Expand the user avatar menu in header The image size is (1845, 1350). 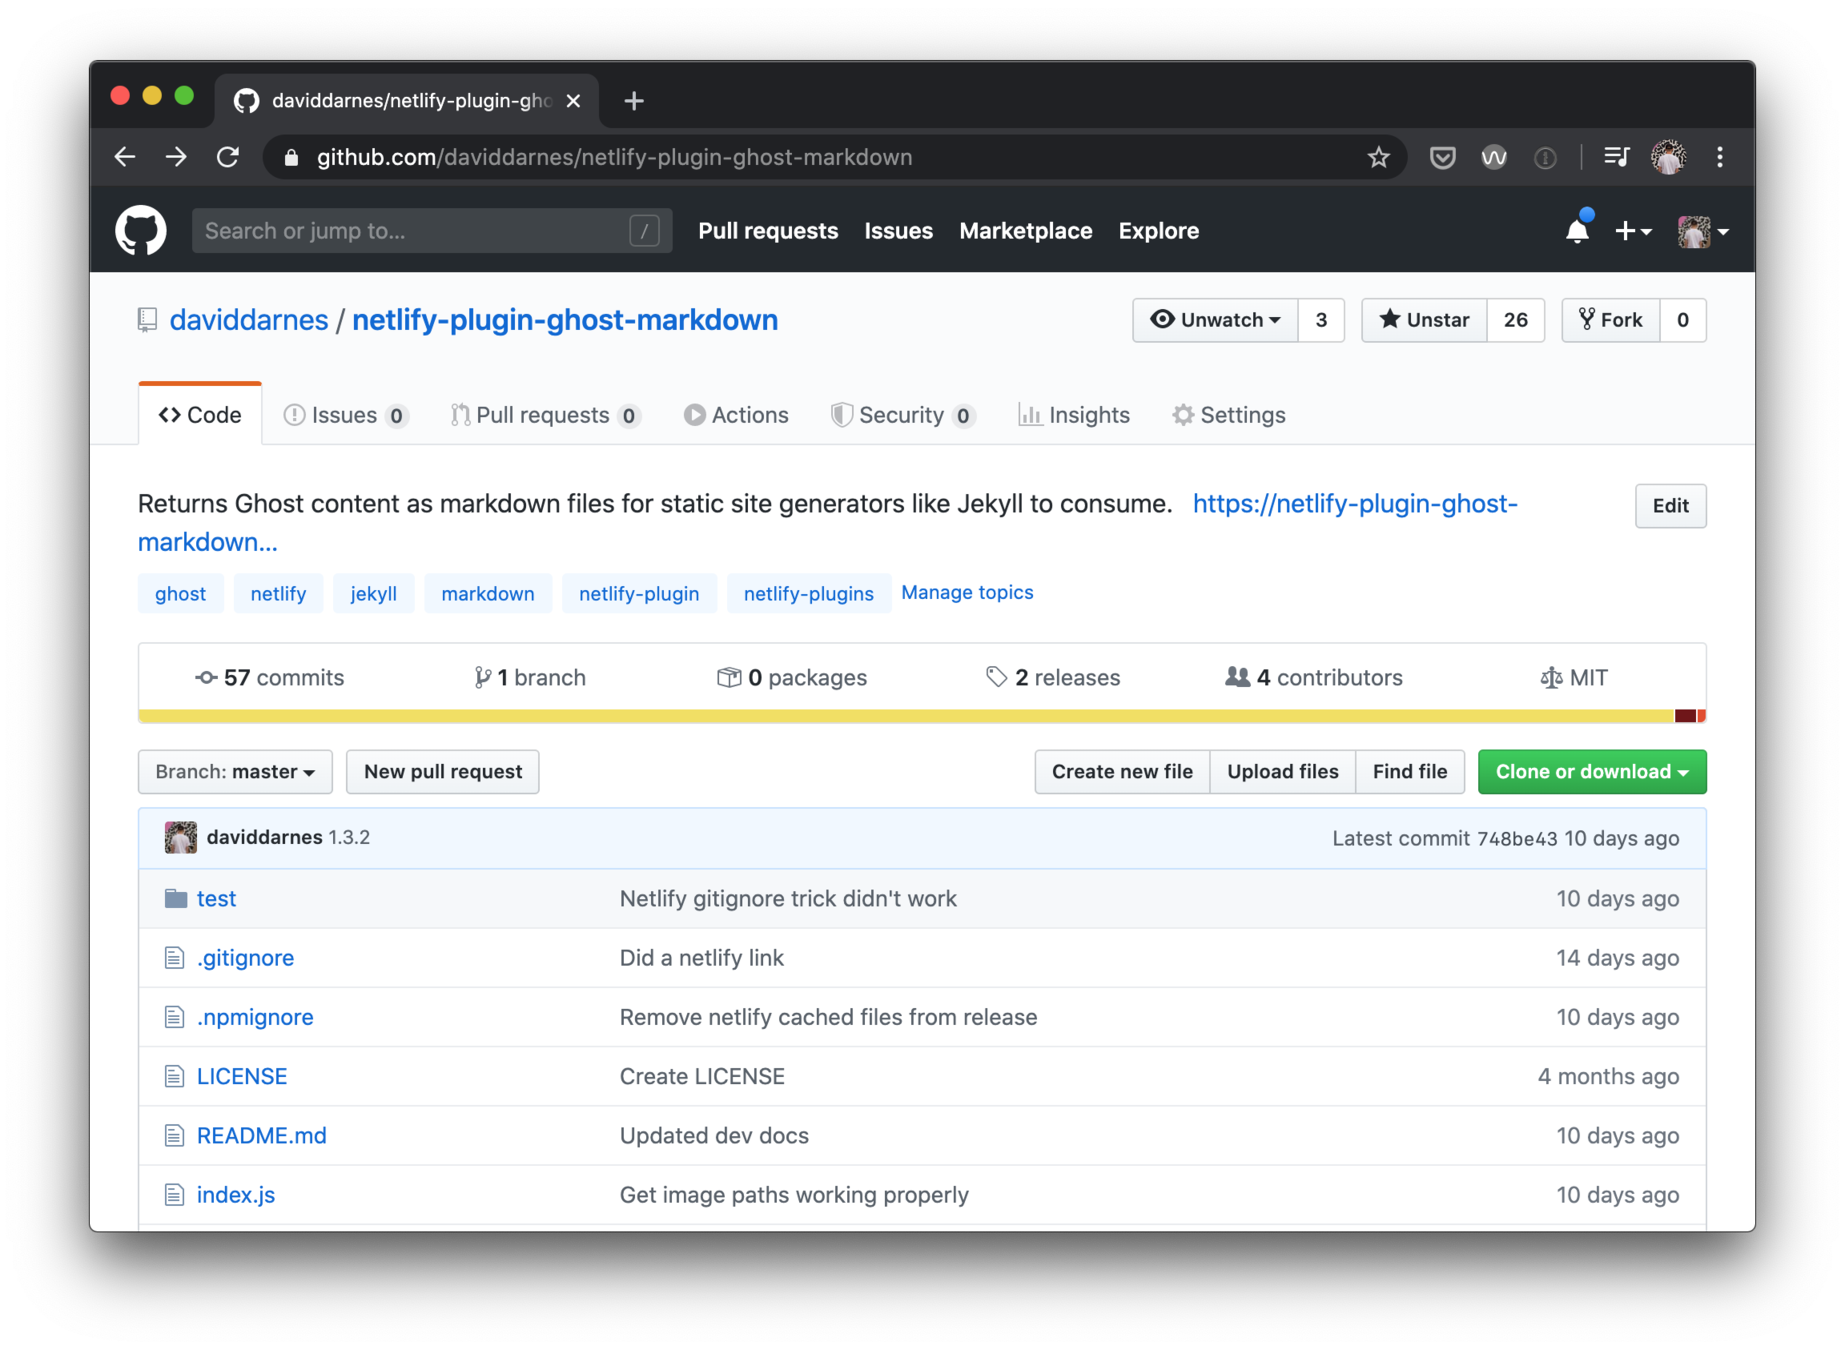pyautogui.click(x=1703, y=231)
